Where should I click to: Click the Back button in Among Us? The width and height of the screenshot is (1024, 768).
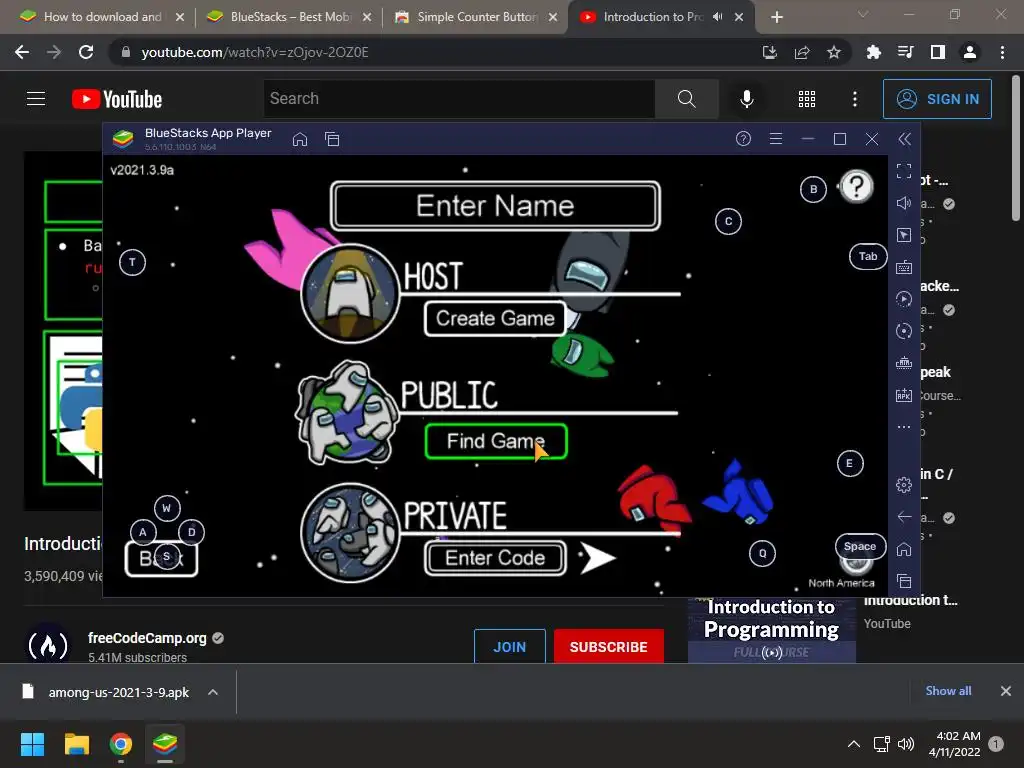[161, 559]
